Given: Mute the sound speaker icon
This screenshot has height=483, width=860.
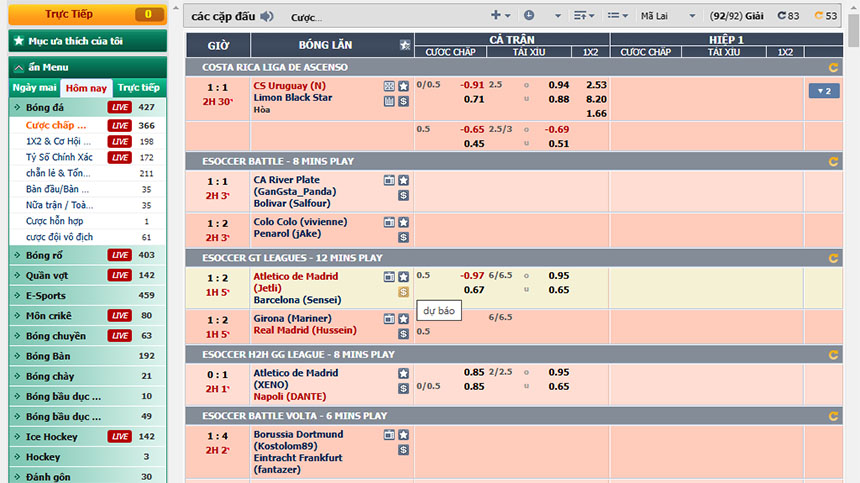Looking at the screenshot, I should click(x=267, y=16).
